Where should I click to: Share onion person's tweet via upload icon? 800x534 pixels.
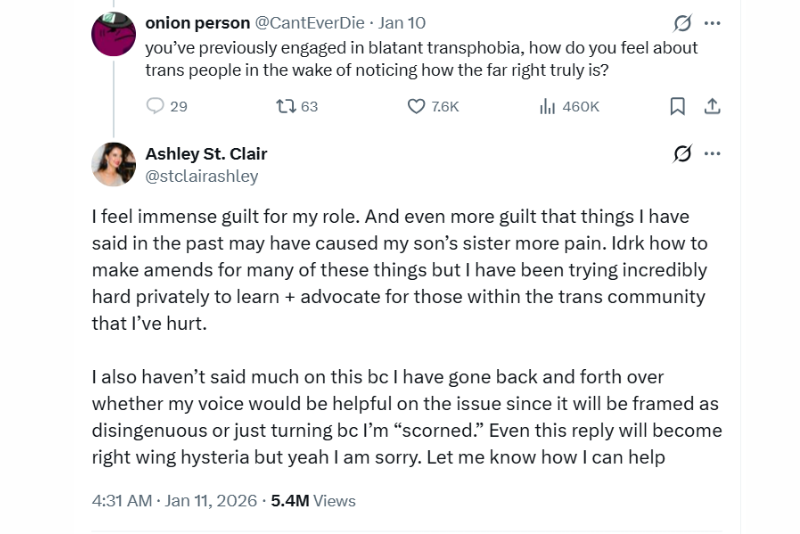713,106
